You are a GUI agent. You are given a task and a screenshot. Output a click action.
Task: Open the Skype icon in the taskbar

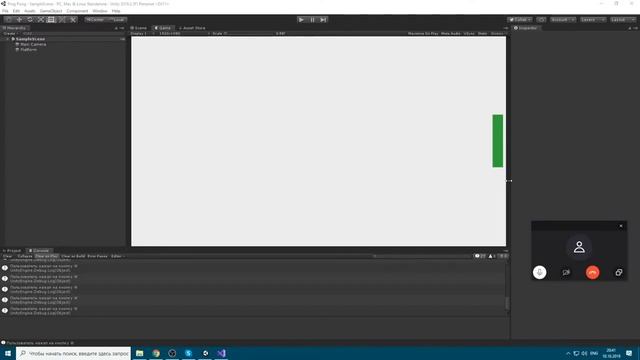point(189,353)
